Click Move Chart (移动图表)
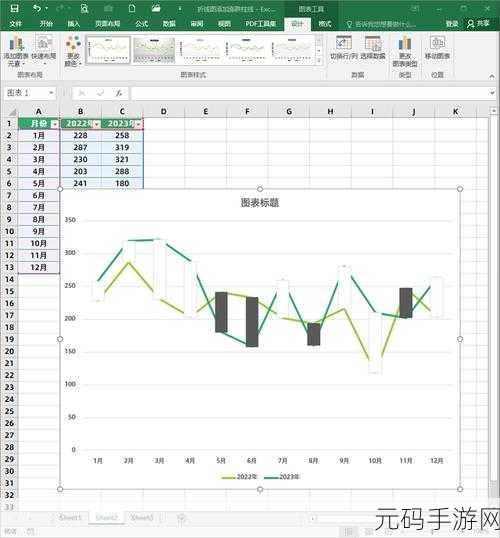Image resolution: width=500 pixels, height=538 pixels. [437, 47]
